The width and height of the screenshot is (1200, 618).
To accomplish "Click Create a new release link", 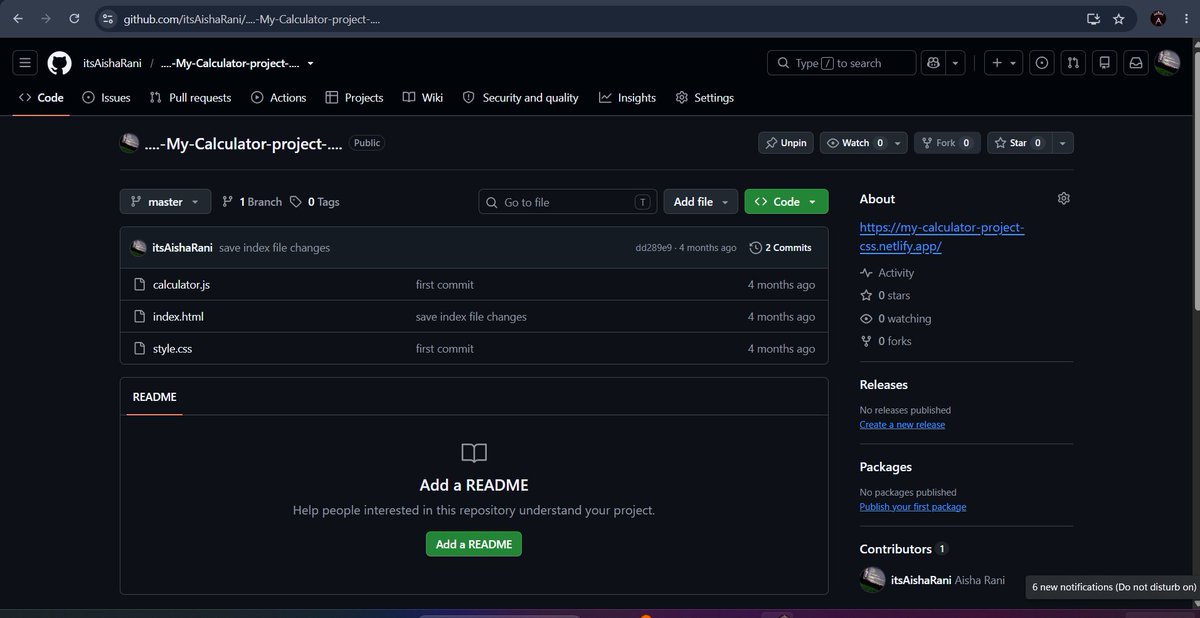I will (902, 425).
